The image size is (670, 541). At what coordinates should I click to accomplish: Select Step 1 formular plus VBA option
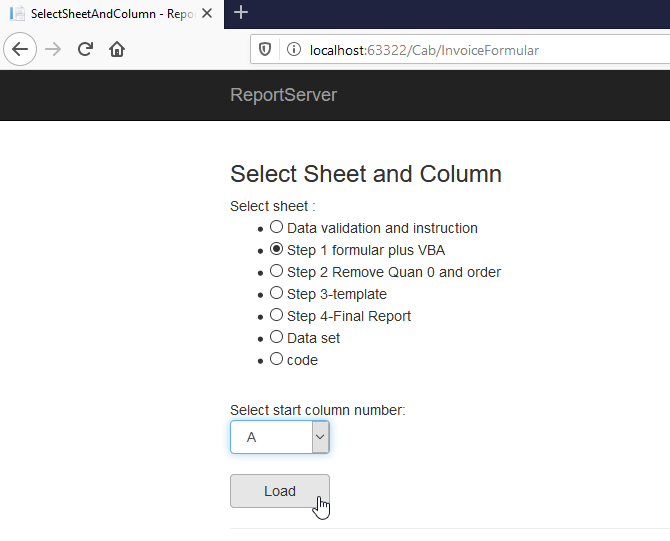[x=277, y=249]
